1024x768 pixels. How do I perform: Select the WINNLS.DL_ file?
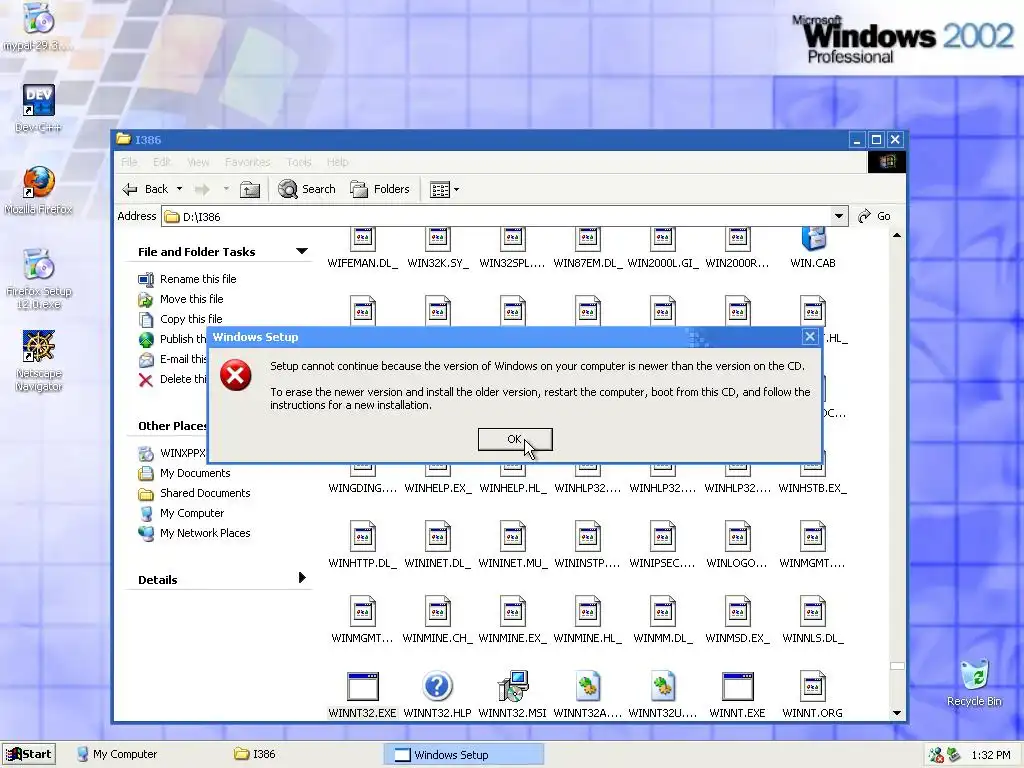click(812, 620)
